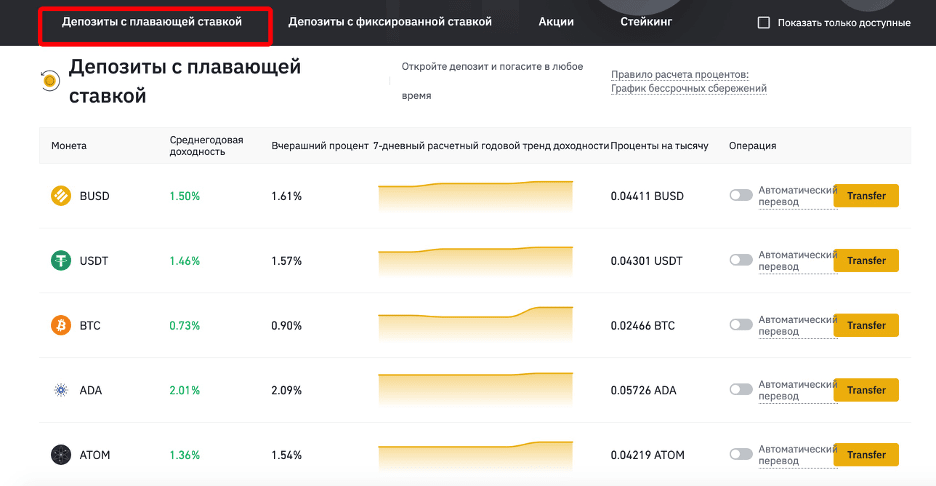Click 'Проценты на тысячу' column header
The image size is (936, 486).
659,146
